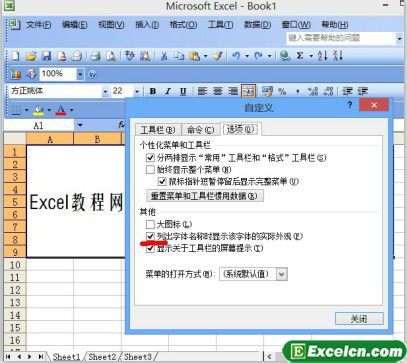Sort ascending with the A-Z icon

(x=322, y=56)
